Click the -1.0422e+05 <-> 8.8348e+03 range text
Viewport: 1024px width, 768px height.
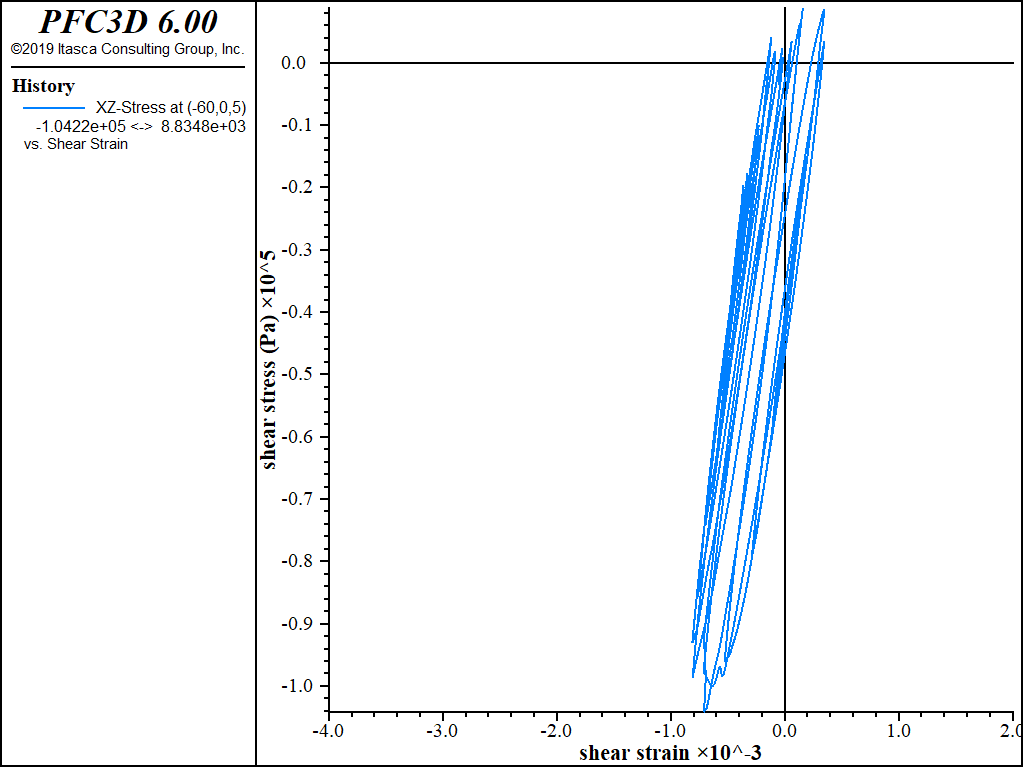pyautogui.click(x=140, y=126)
